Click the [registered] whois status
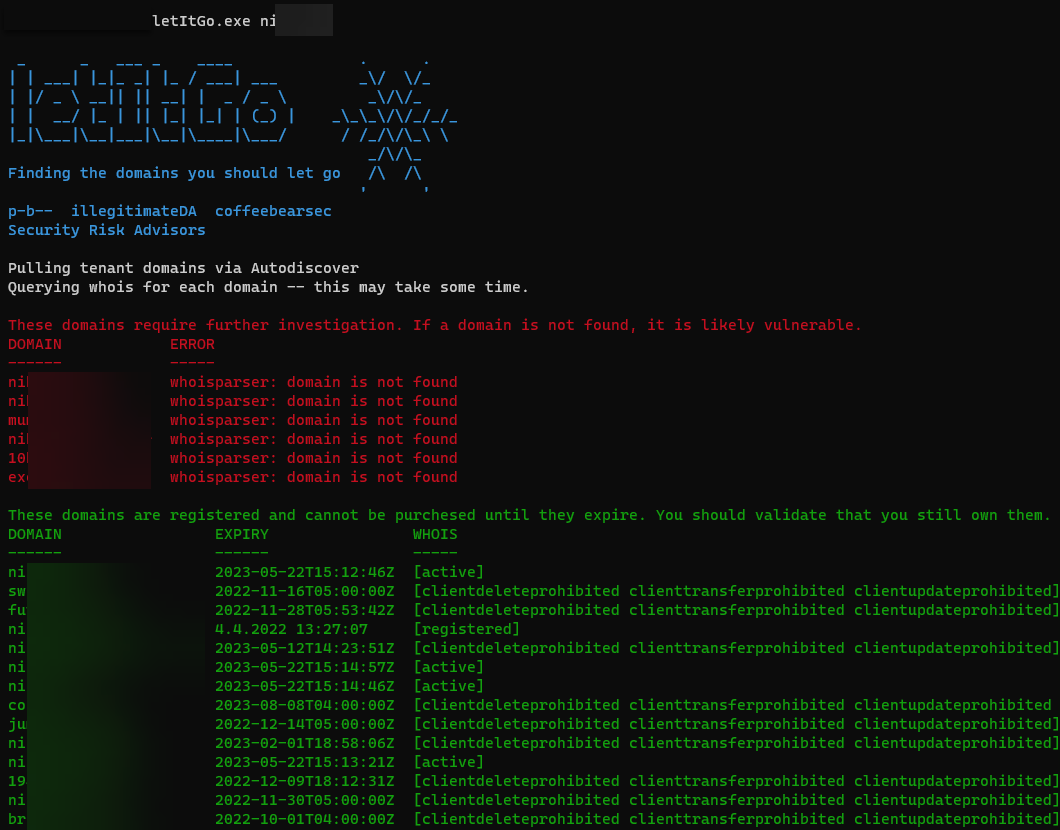 pyautogui.click(x=466, y=629)
